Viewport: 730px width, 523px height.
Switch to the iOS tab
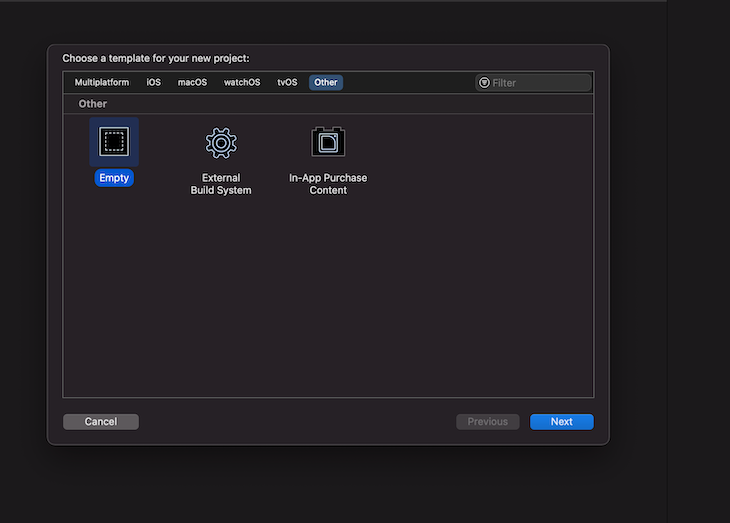click(154, 82)
